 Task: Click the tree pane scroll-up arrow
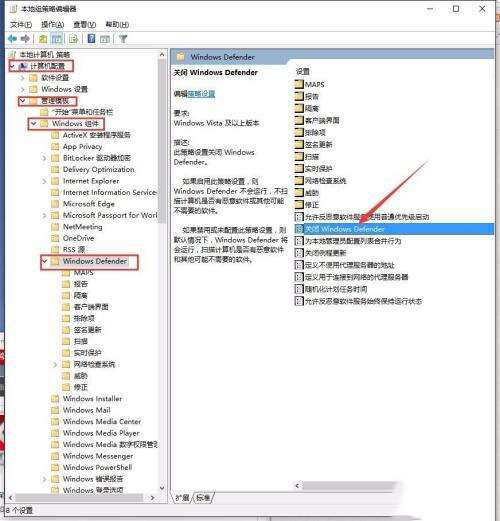click(162, 54)
